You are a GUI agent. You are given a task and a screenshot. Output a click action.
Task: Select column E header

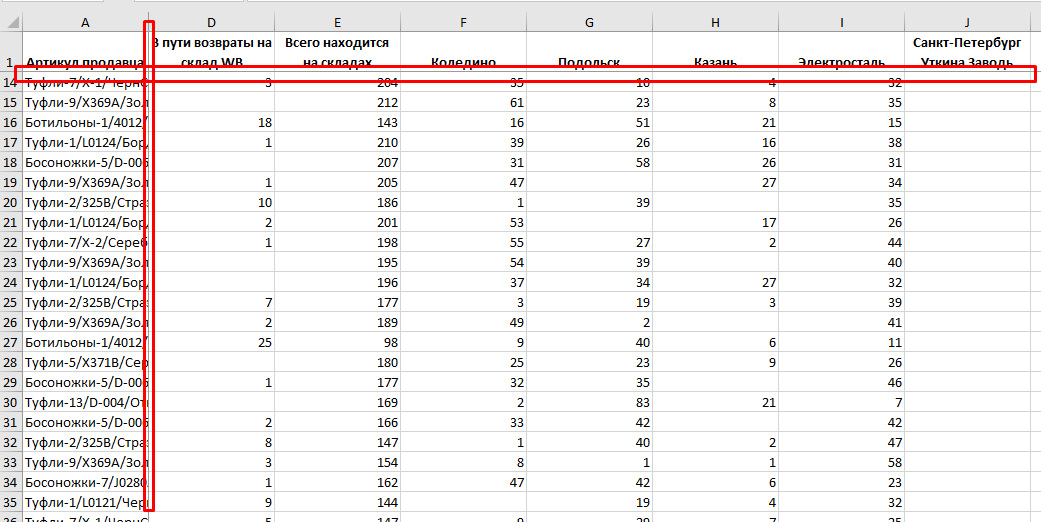tap(337, 22)
